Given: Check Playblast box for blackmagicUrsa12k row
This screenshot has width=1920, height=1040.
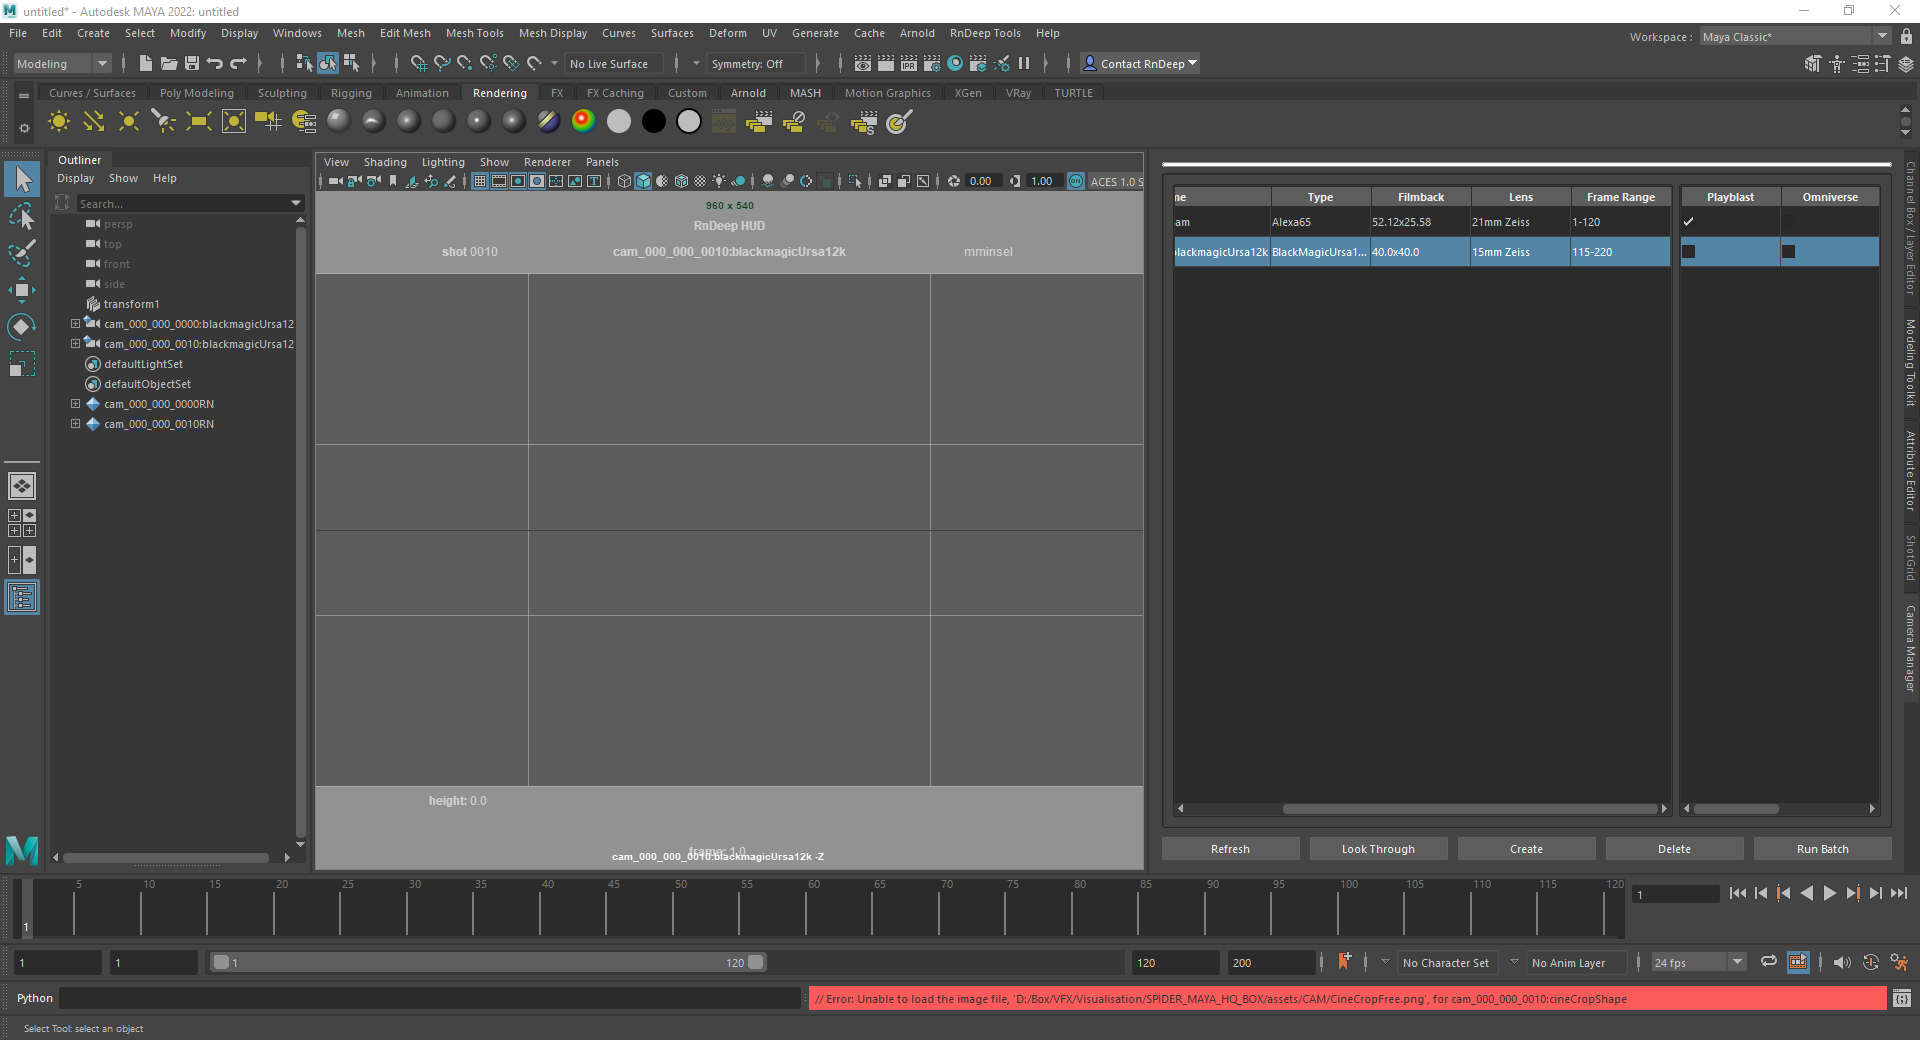Looking at the screenshot, I should tap(1689, 252).
